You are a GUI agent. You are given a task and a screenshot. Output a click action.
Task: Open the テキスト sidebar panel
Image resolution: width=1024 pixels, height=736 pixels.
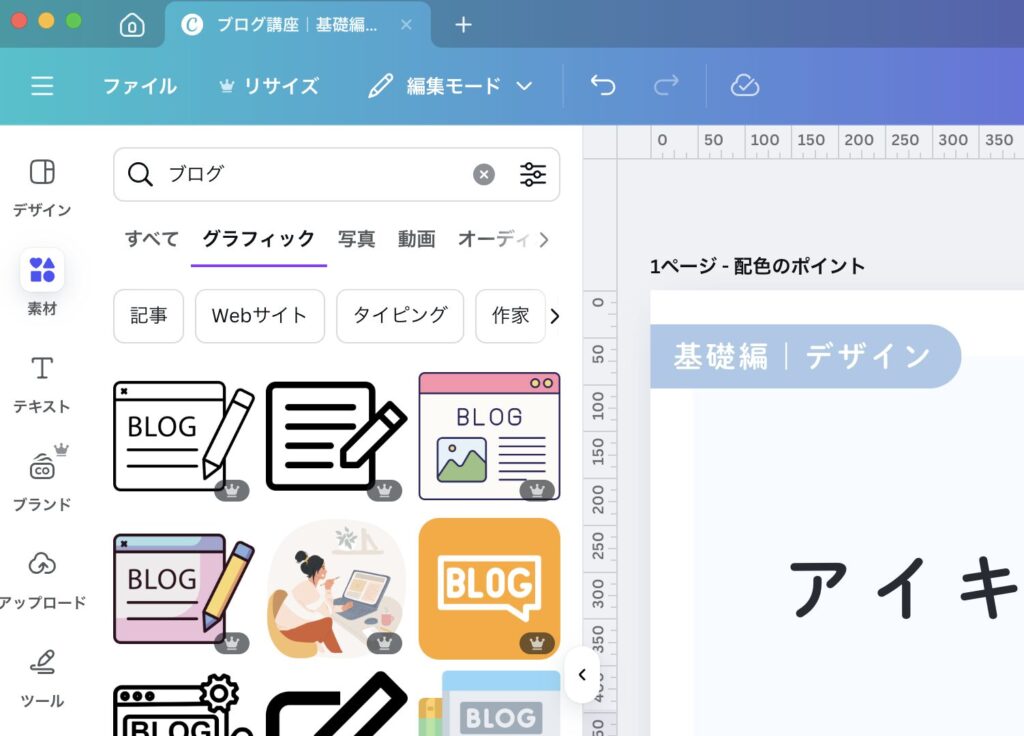pyautogui.click(x=42, y=384)
